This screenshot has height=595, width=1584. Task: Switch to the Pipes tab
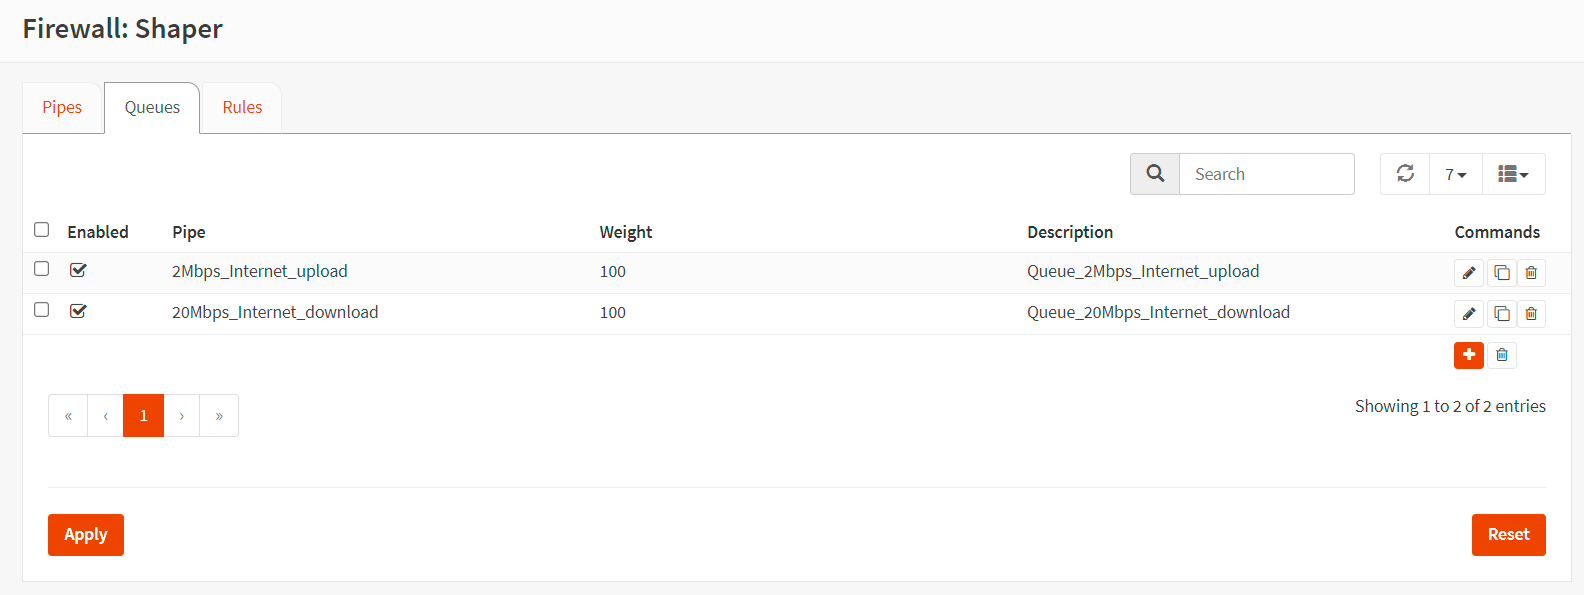click(62, 108)
